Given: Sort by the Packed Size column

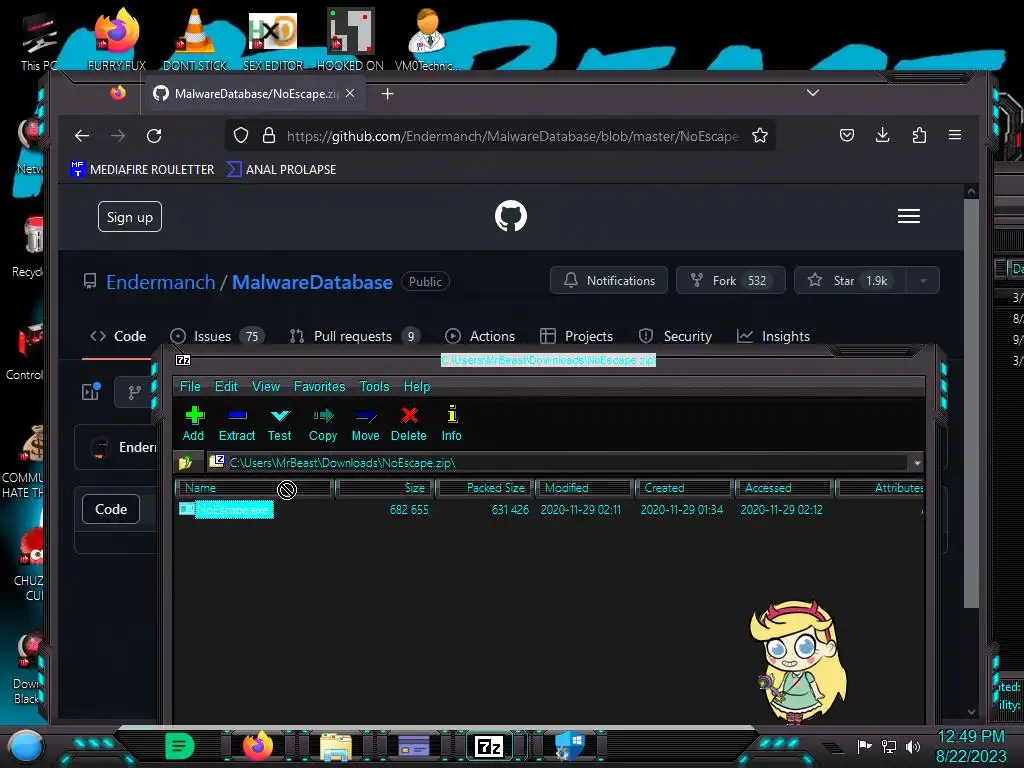Looking at the screenshot, I should [x=485, y=488].
